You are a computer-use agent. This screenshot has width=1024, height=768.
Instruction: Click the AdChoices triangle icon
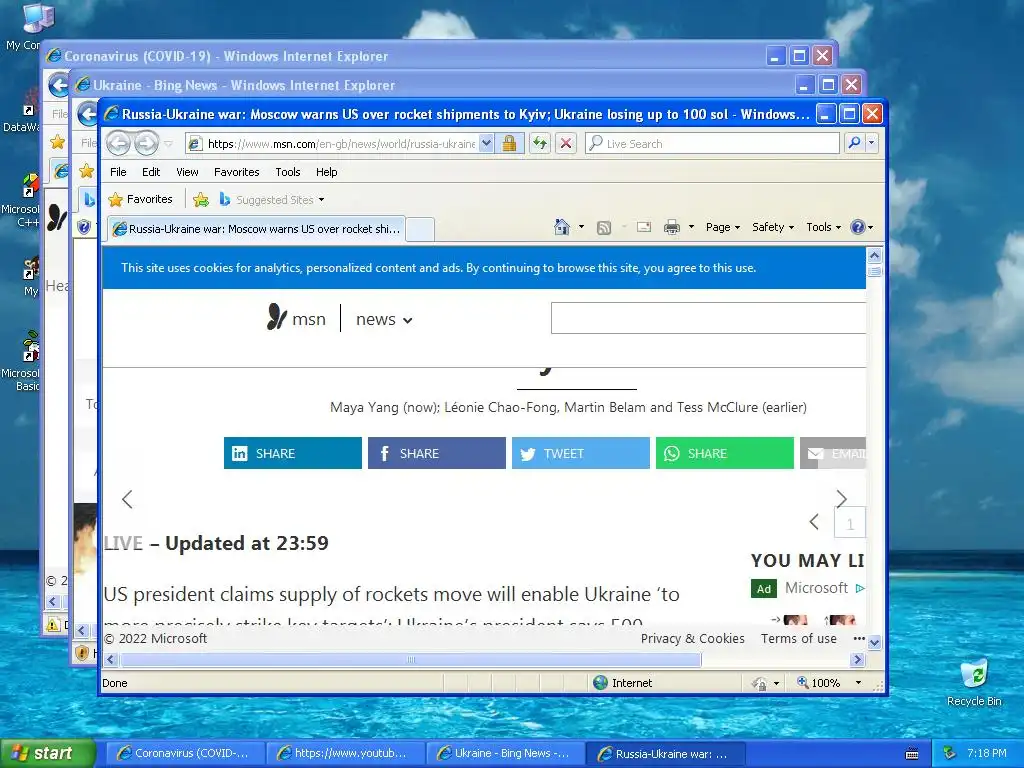click(x=859, y=588)
